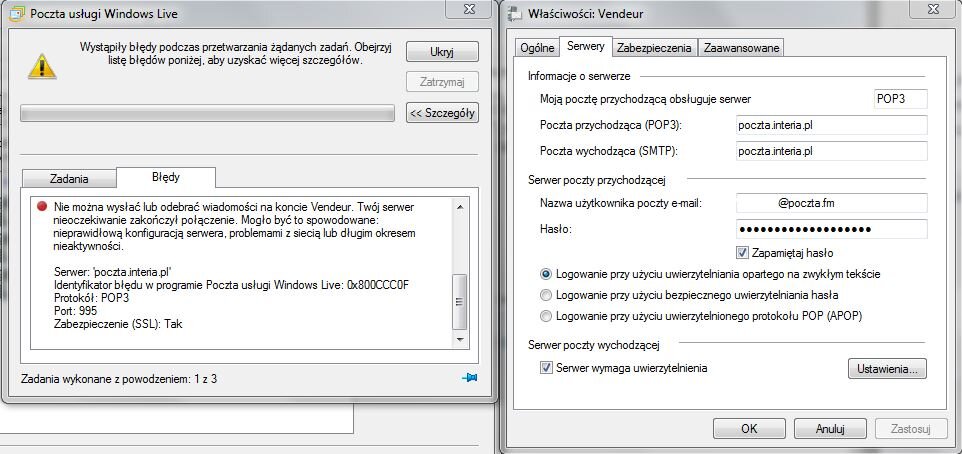Uncheck Serwer wymaga uwierzytelnienia
Viewport: 962px width, 454px height.
(x=546, y=368)
